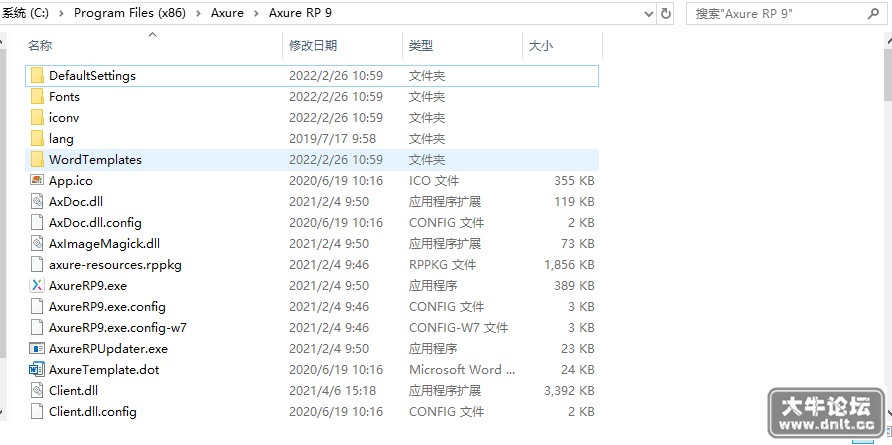Select the DefaultSettings folder name
Screen dimensions: 892x445
click(x=92, y=76)
